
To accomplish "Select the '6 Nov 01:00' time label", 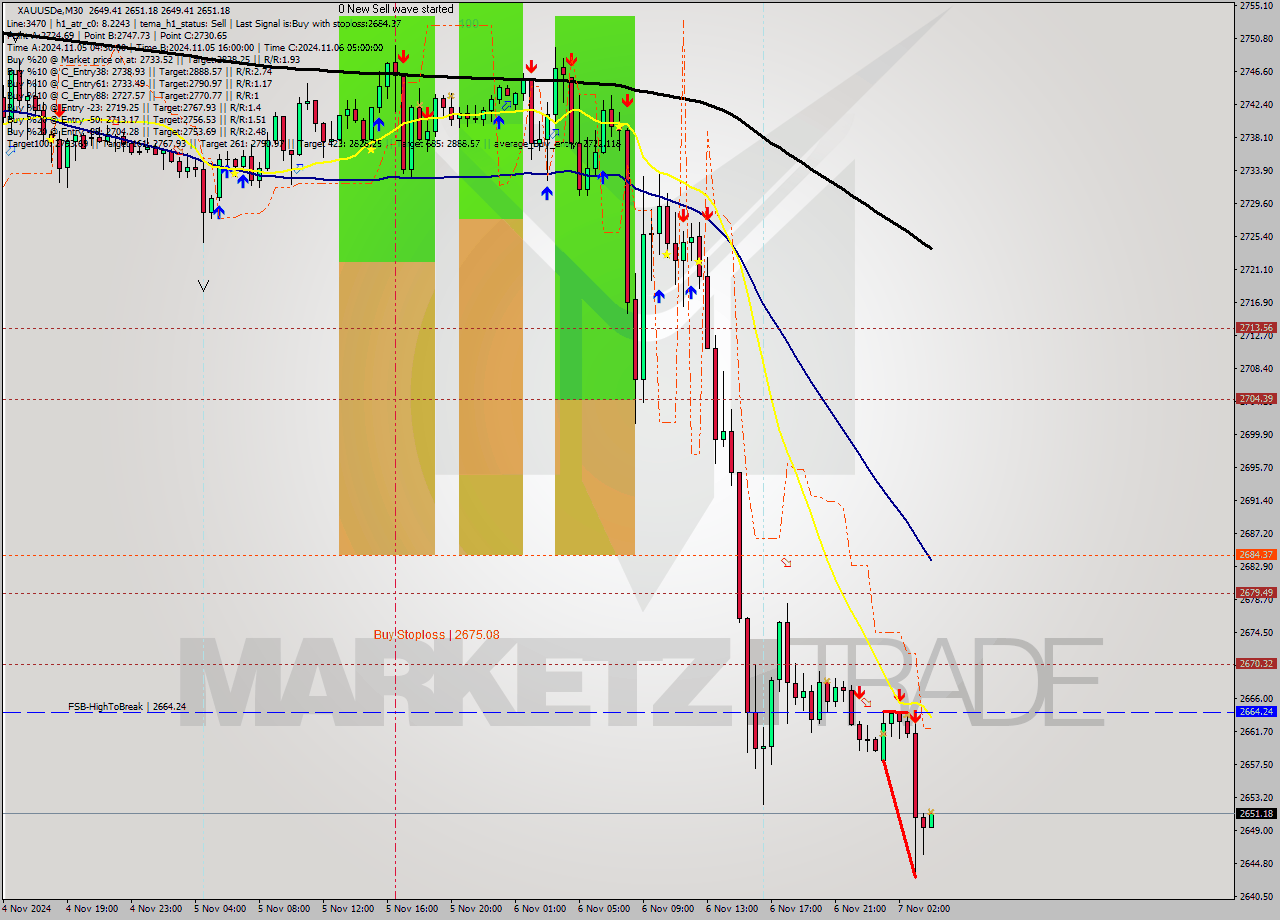I will 542,909.
